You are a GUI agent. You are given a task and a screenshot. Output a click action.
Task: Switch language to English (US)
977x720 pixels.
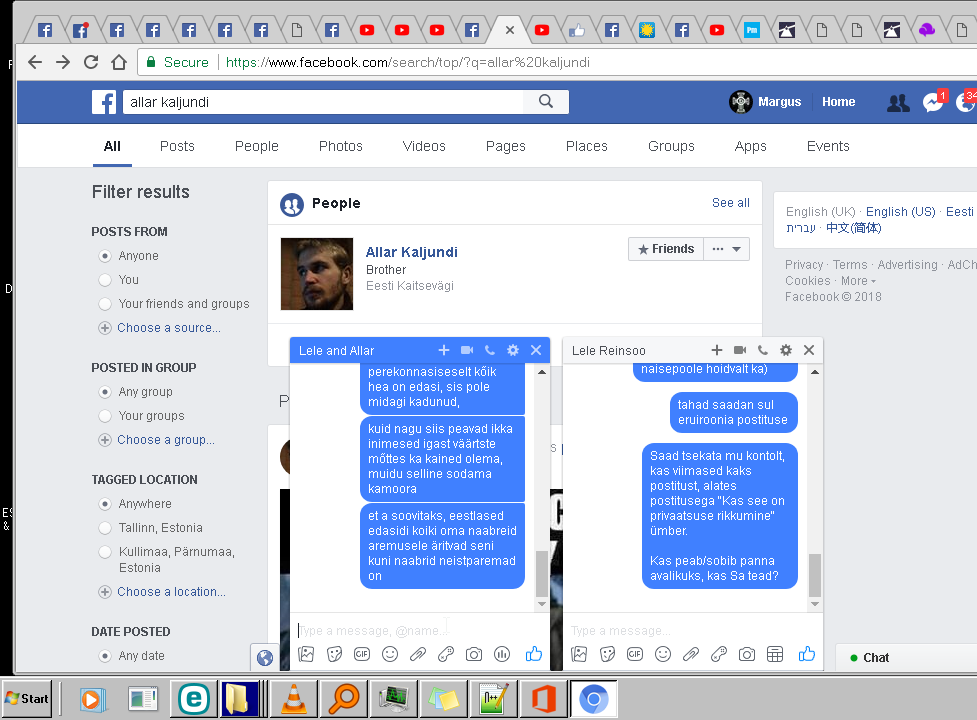pyautogui.click(x=900, y=212)
